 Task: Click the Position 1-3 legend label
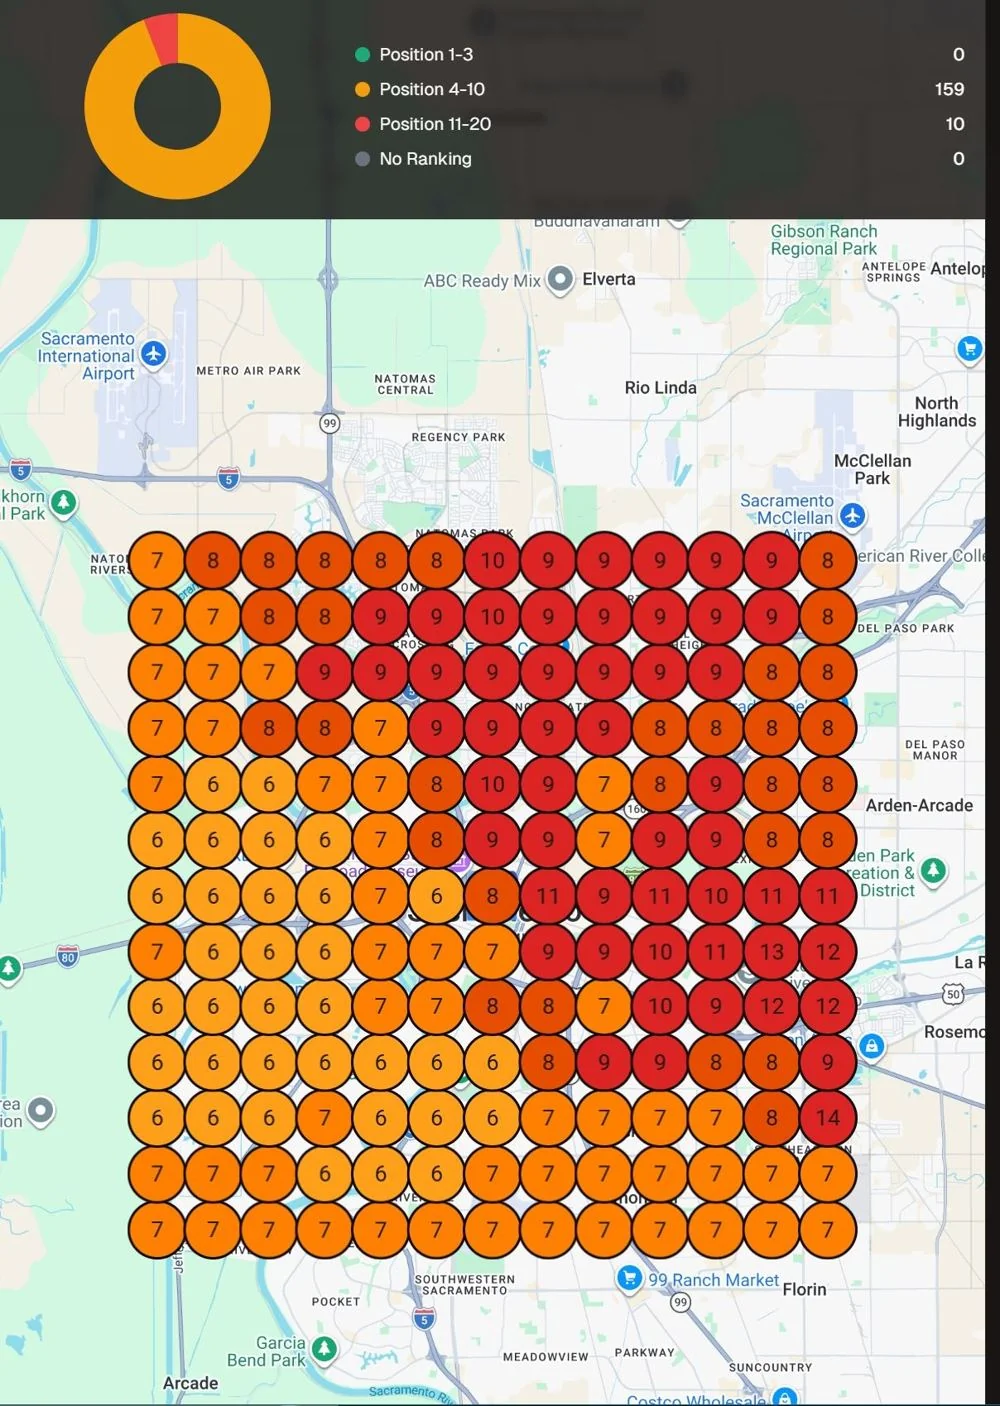tap(426, 55)
